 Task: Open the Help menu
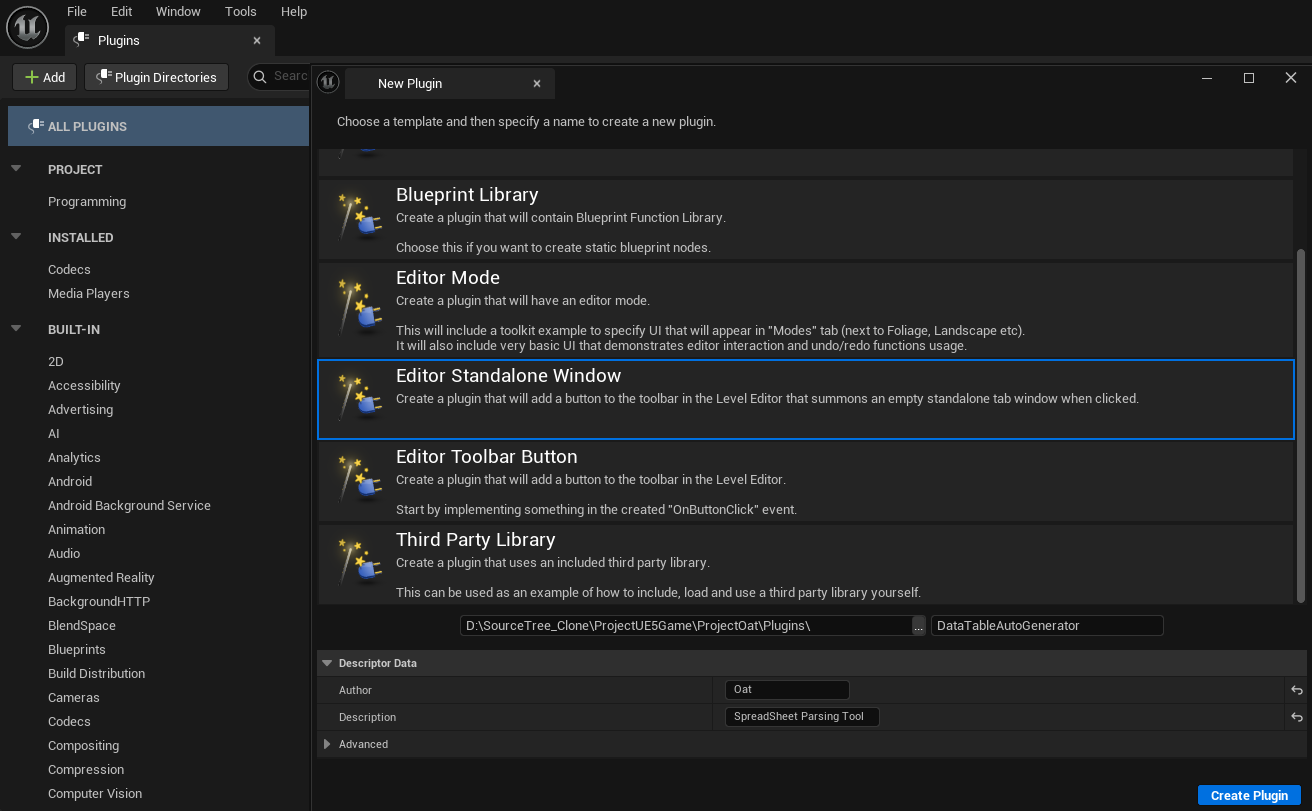(x=294, y=11)
